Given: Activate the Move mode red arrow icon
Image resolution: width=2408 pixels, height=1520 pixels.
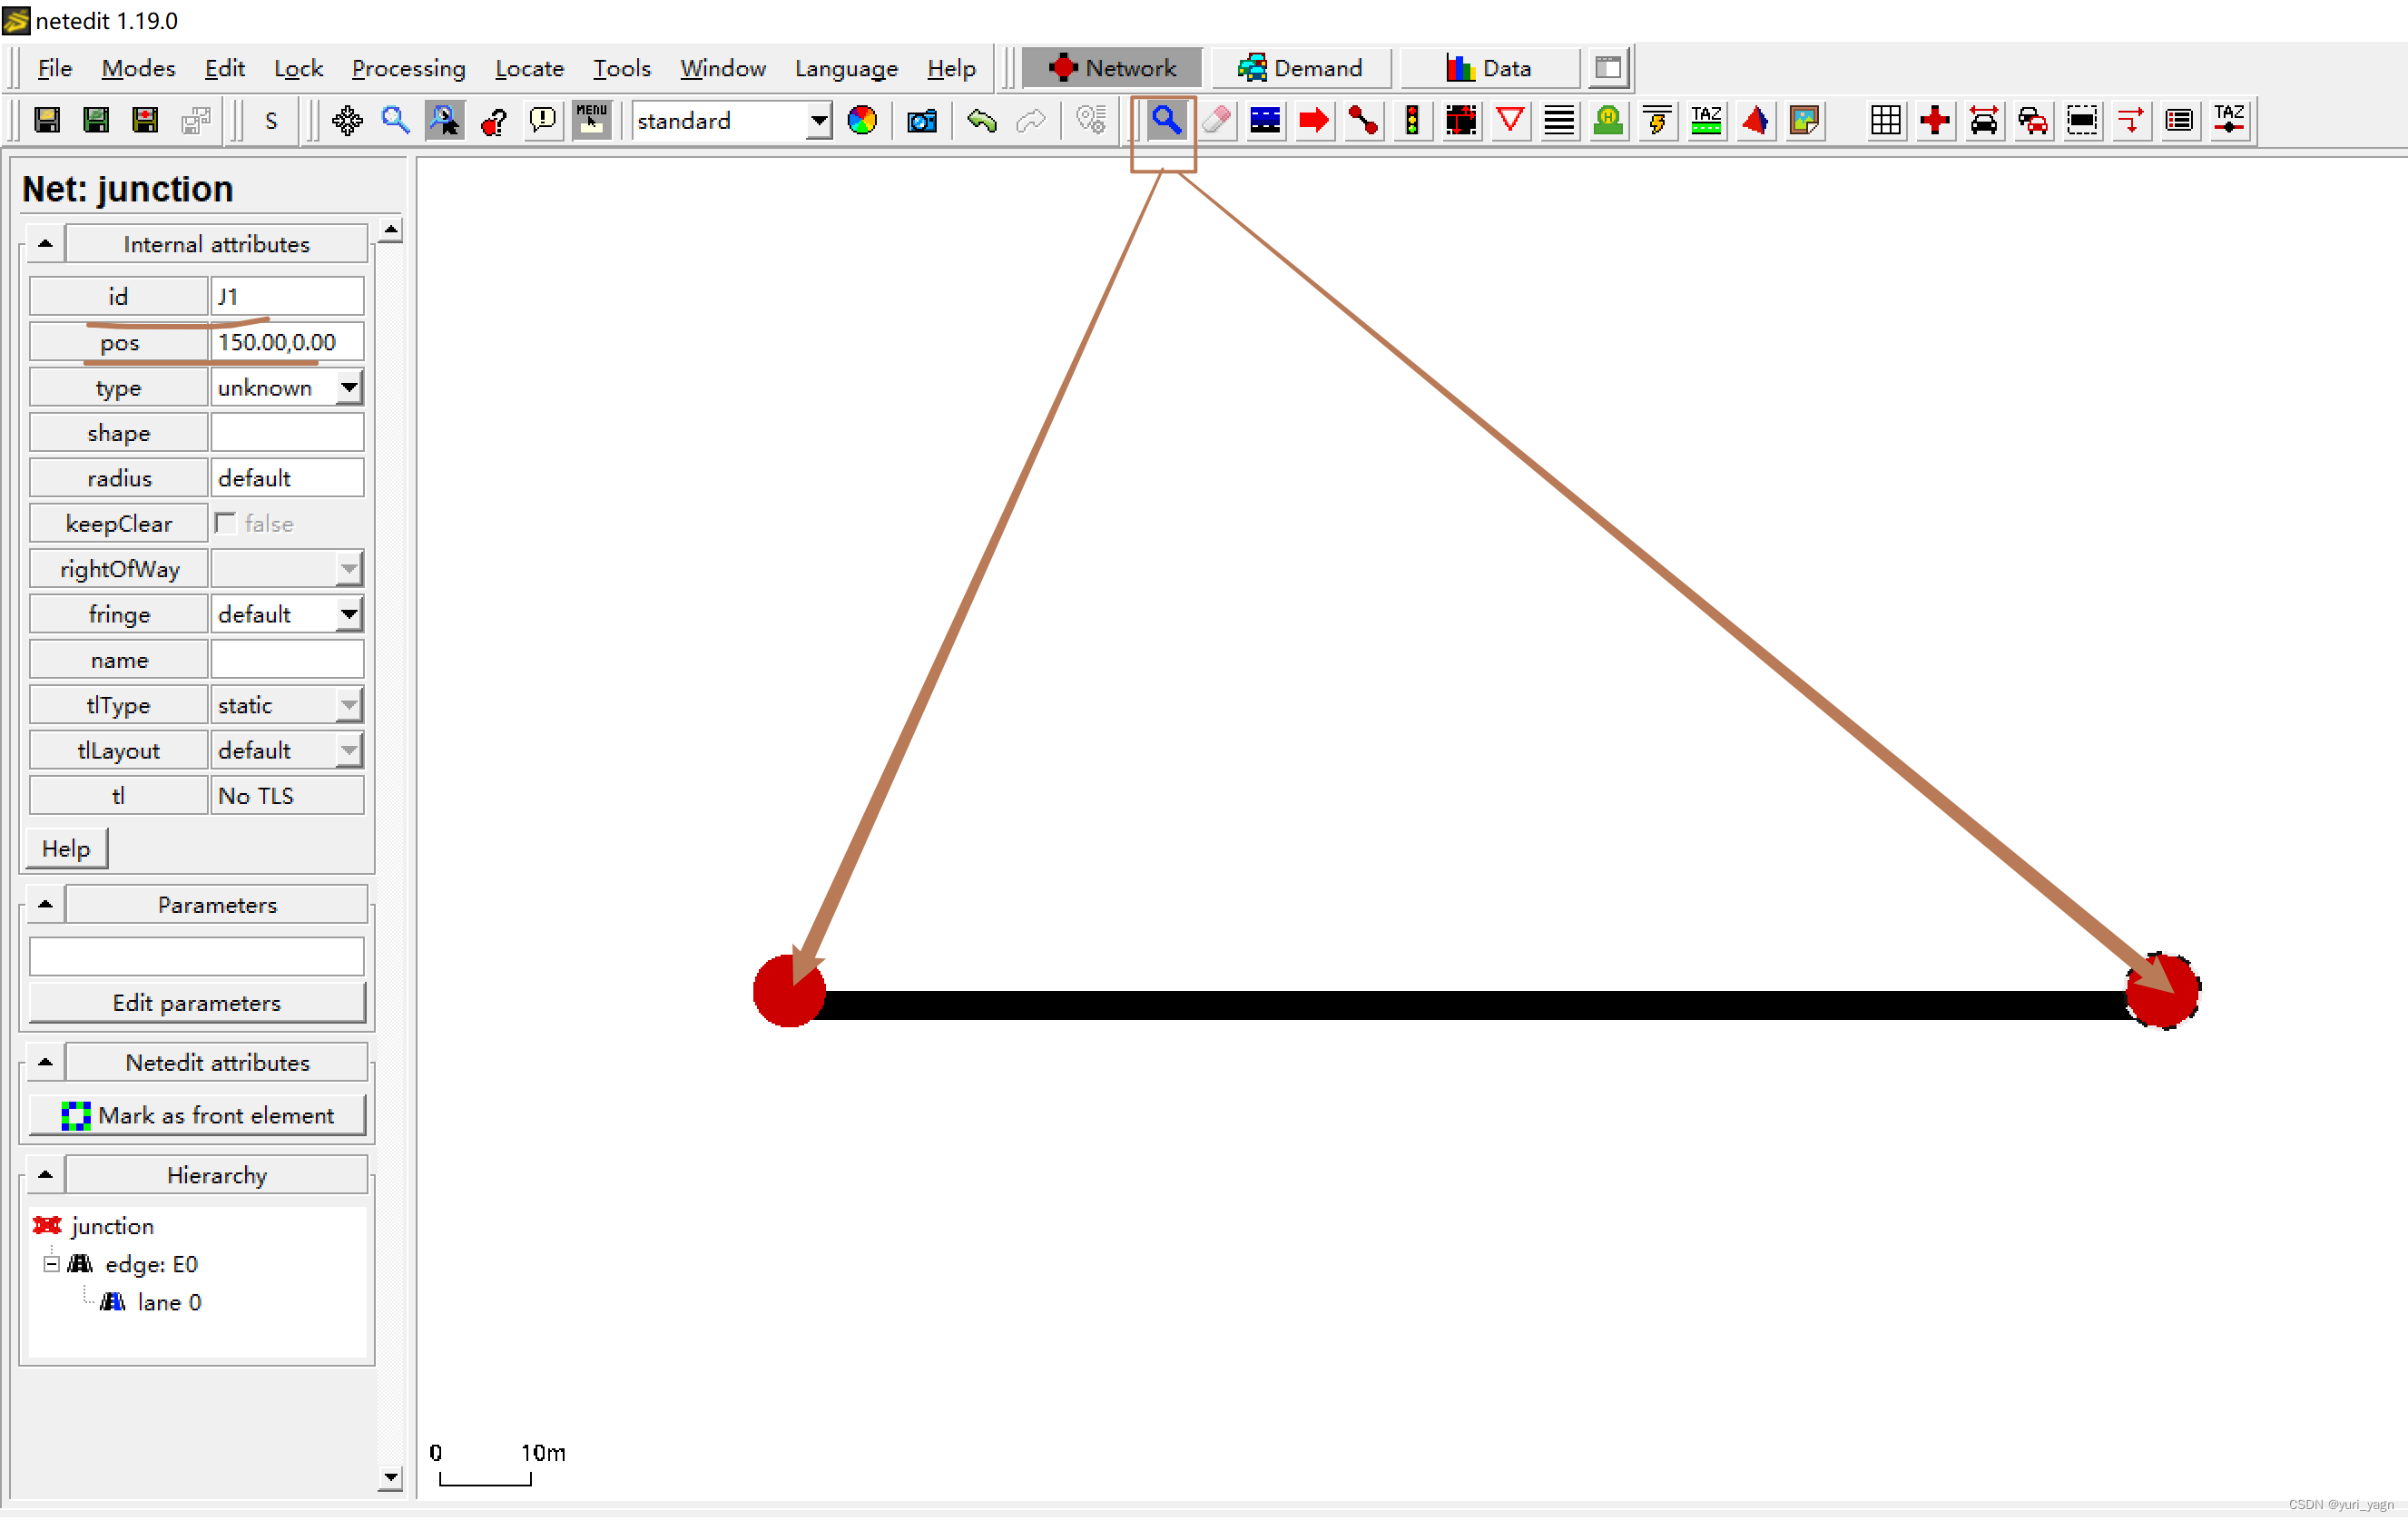Looking at the screenshot, I should (x=1313, y=121).
